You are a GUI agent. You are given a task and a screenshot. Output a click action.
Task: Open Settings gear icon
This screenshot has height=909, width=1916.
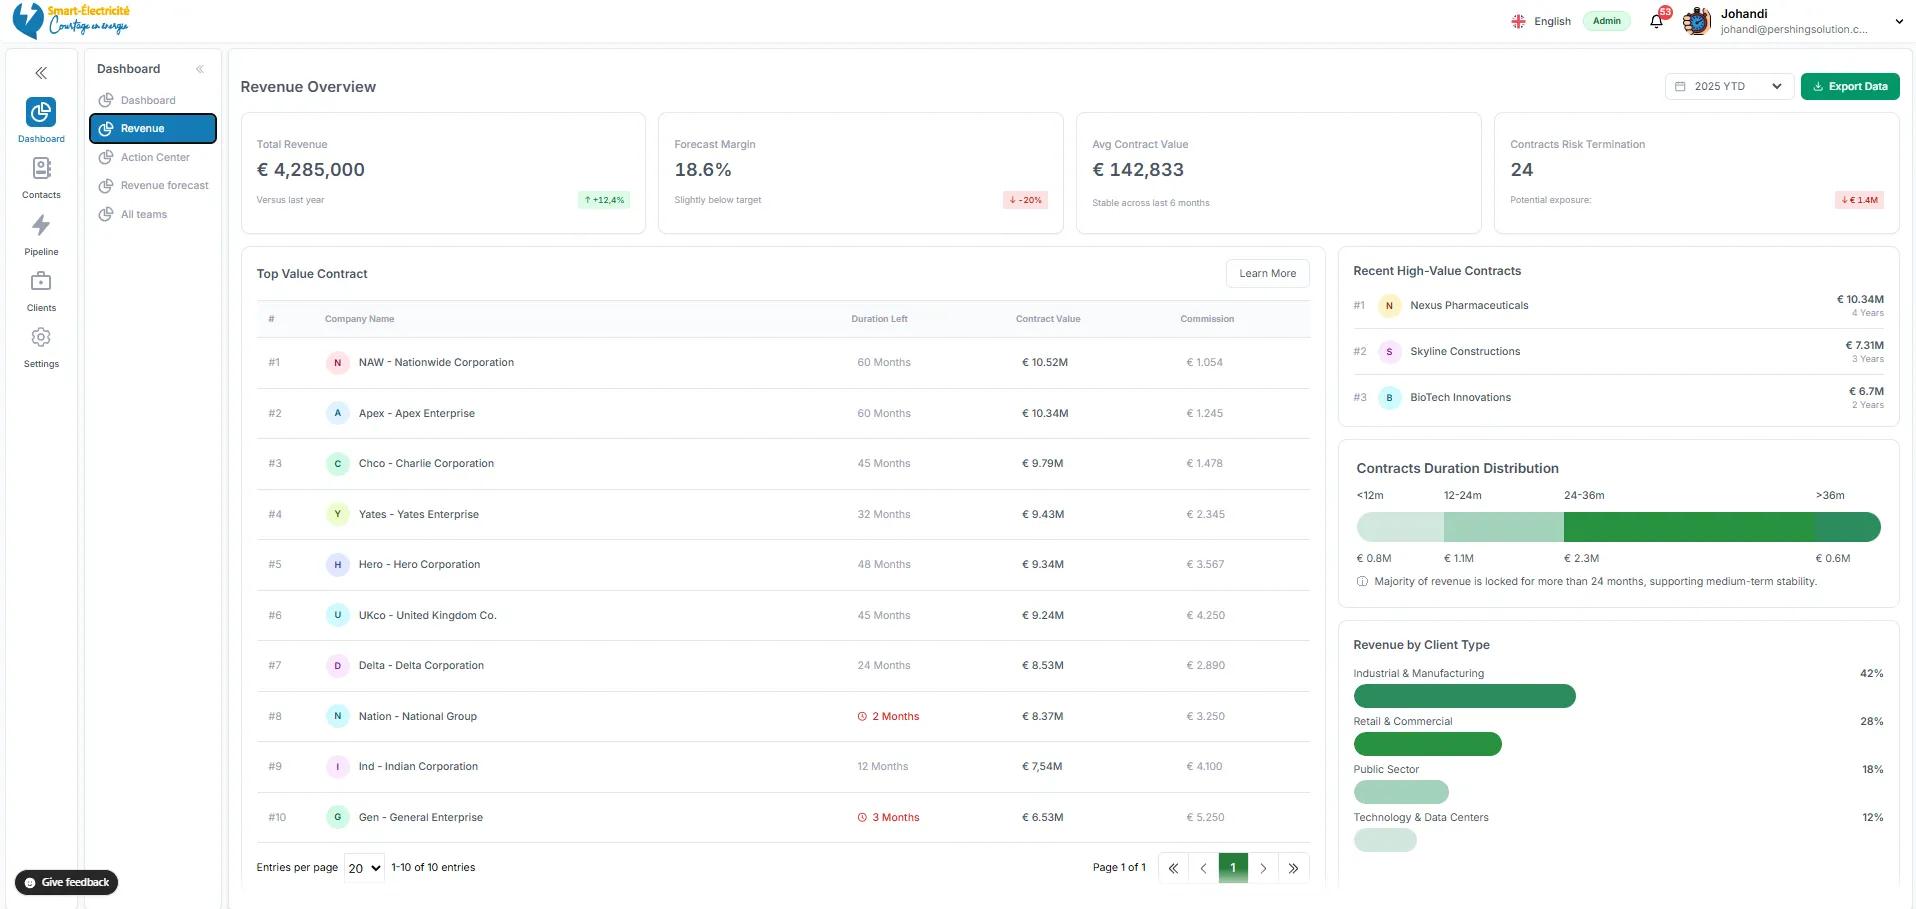click(41, 337)
